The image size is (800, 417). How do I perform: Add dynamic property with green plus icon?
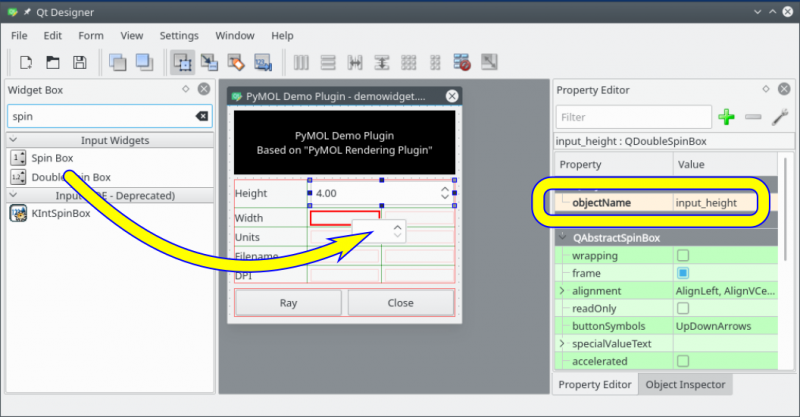click(727, 117)
